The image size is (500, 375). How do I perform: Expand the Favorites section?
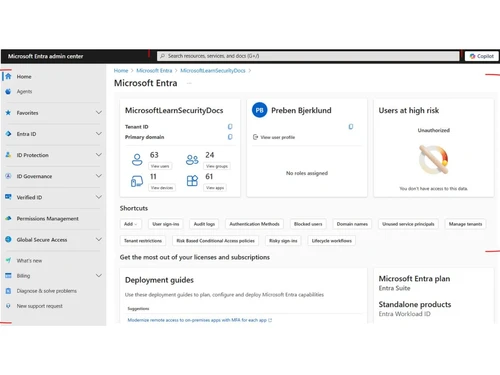click(99, 113)
